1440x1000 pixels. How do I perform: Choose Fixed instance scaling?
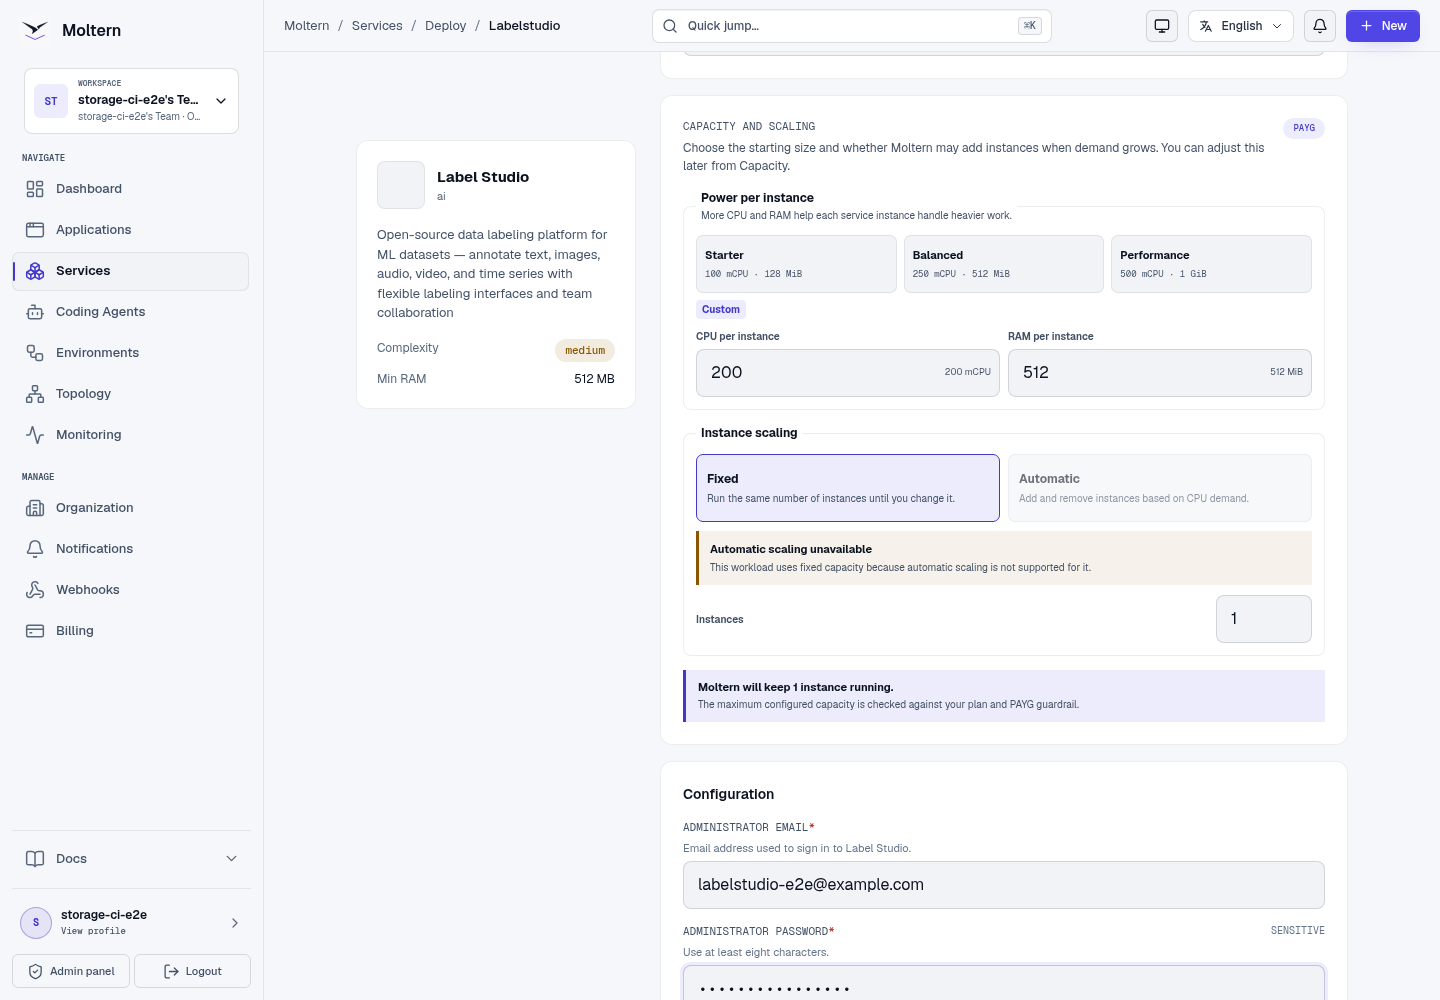(x=848, y=488)
